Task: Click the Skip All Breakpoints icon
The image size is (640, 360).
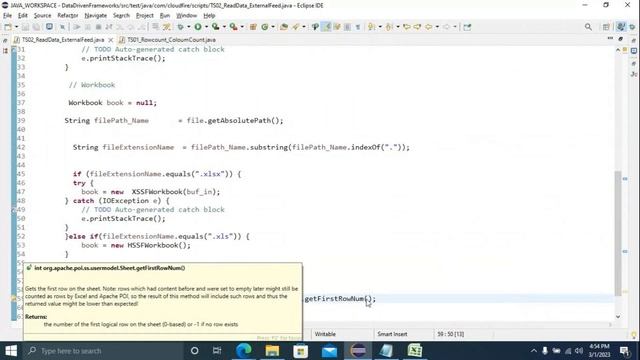Action: pyautogui.click(x=62, y=27)
